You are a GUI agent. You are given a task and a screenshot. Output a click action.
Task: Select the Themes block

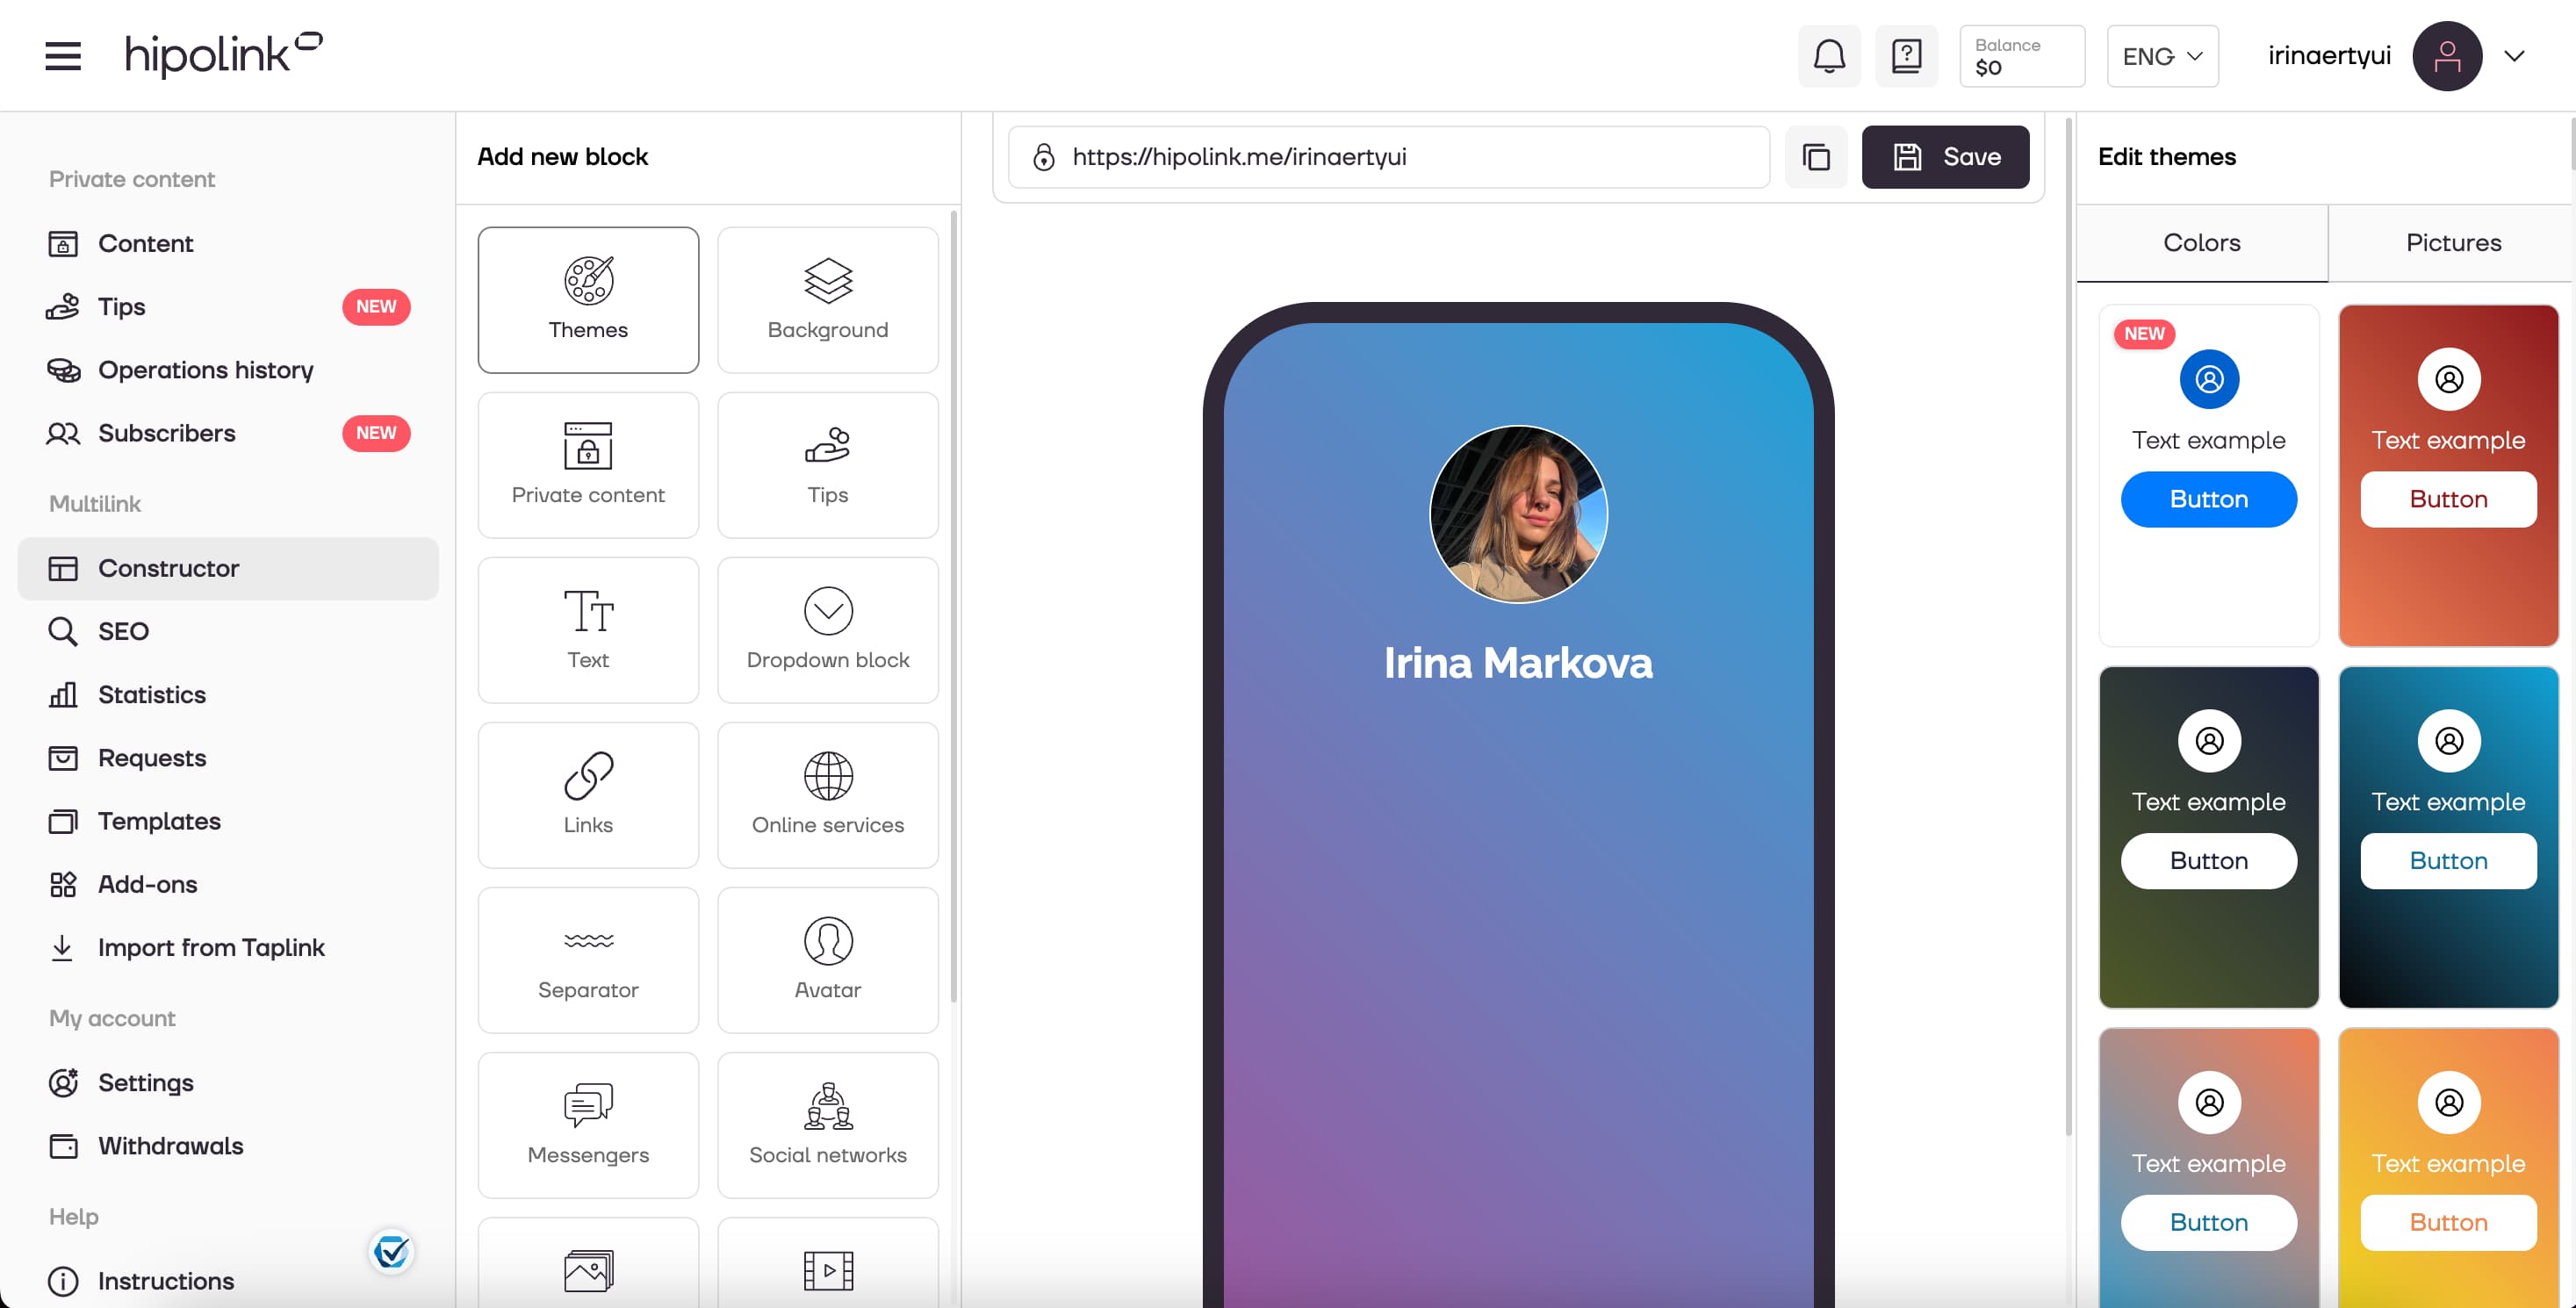pyautogui.click(x=588, y=299)
